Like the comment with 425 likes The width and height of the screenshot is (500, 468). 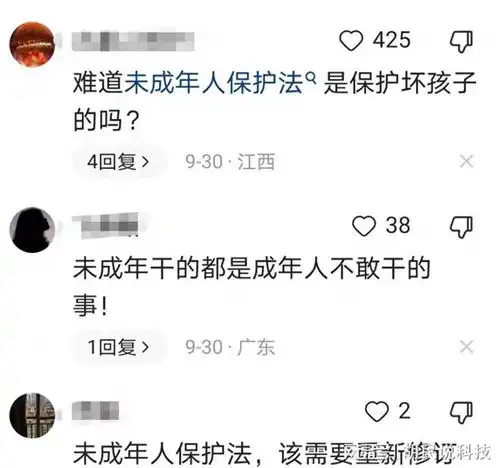(351, 40)
